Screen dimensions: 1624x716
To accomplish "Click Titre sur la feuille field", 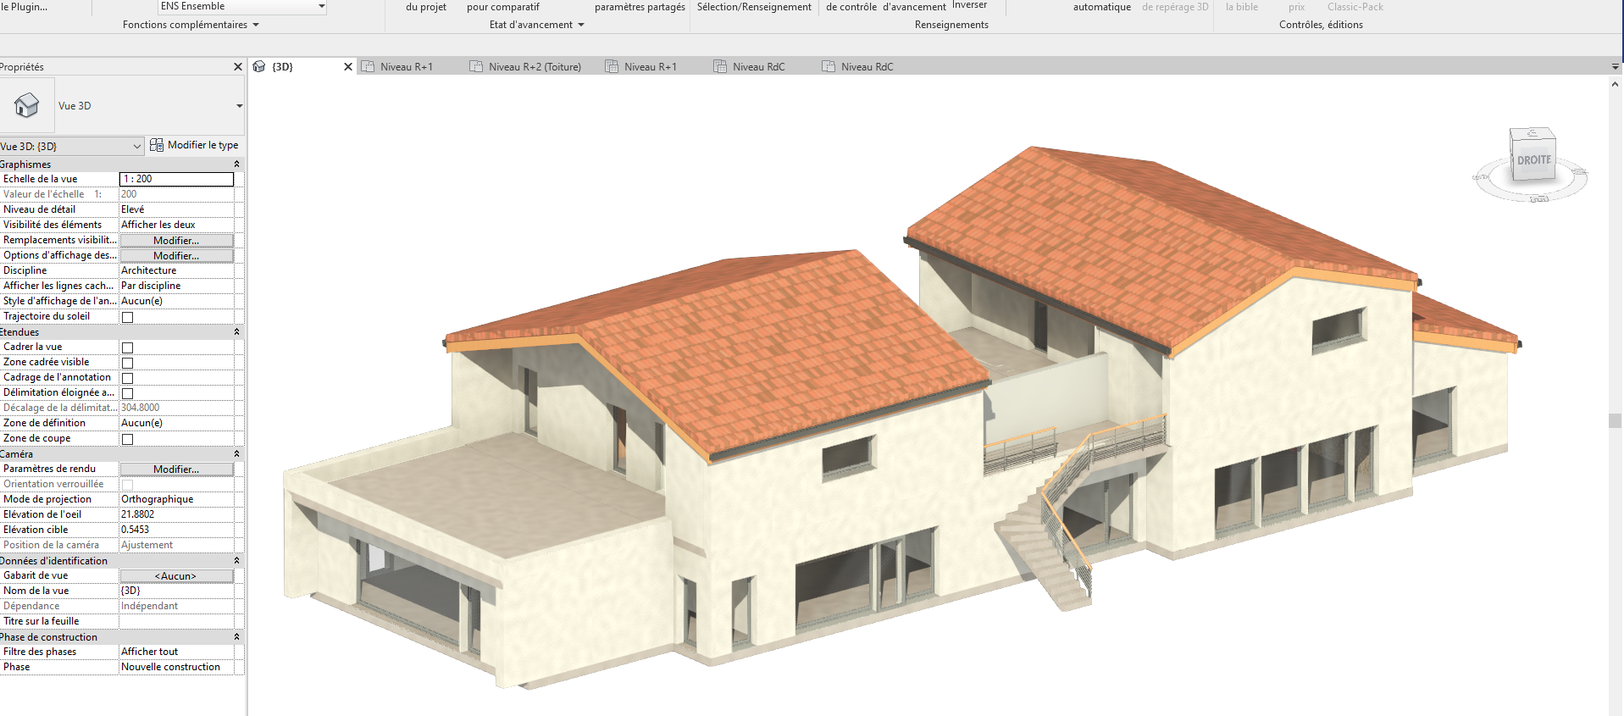I will coord(176,621).
